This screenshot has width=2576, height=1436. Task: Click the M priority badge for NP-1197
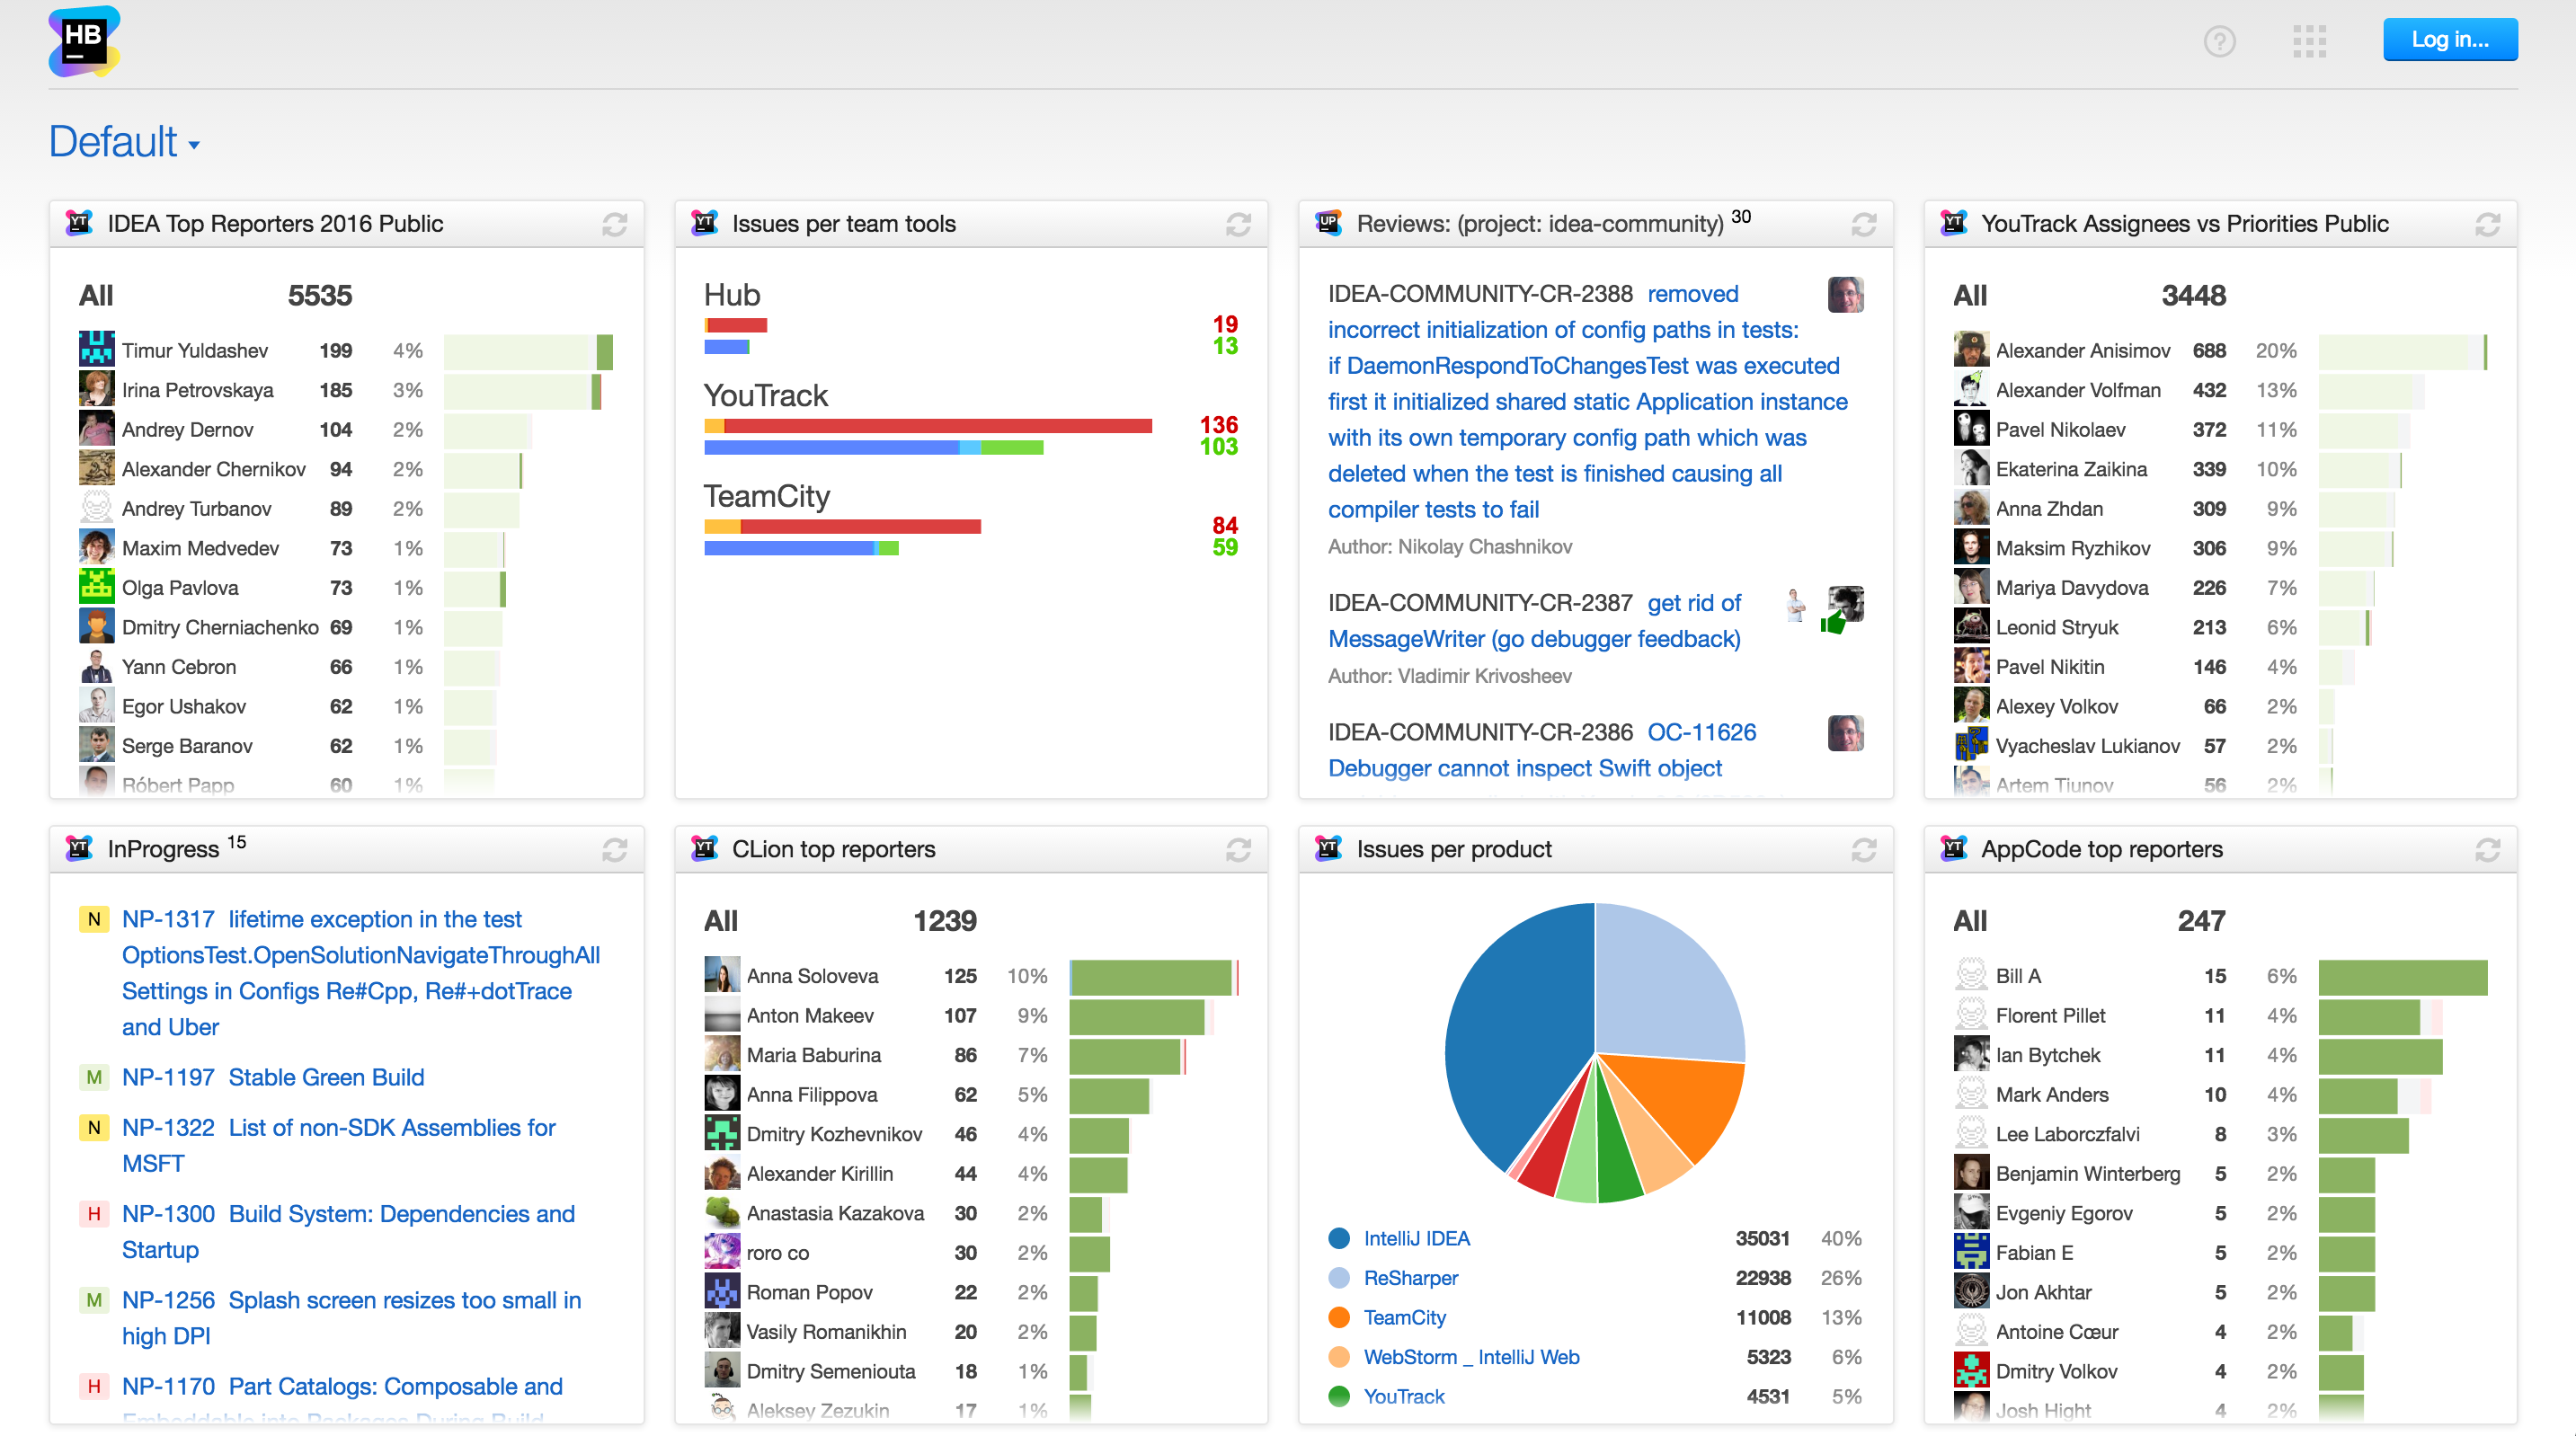click(x=94, y=1077)
